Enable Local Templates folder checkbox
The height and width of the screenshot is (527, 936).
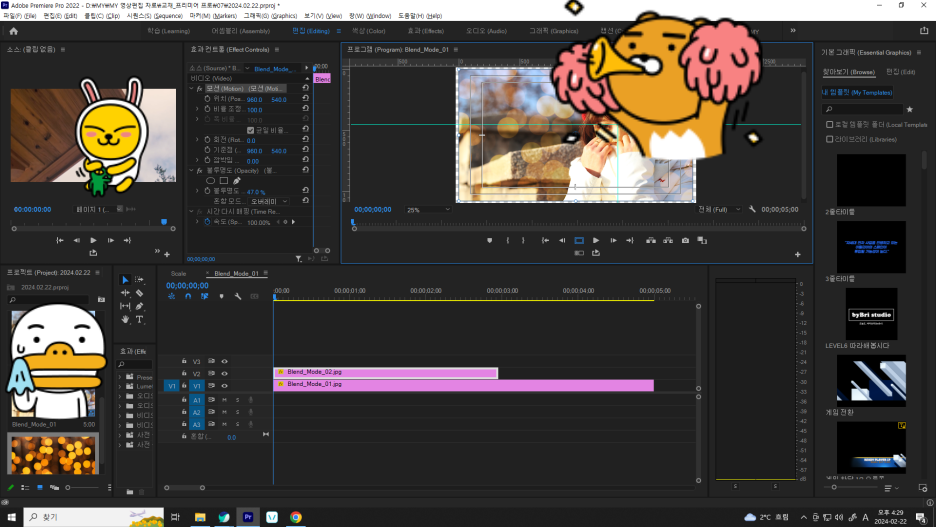pyautogui.click(x=829, y=125)
